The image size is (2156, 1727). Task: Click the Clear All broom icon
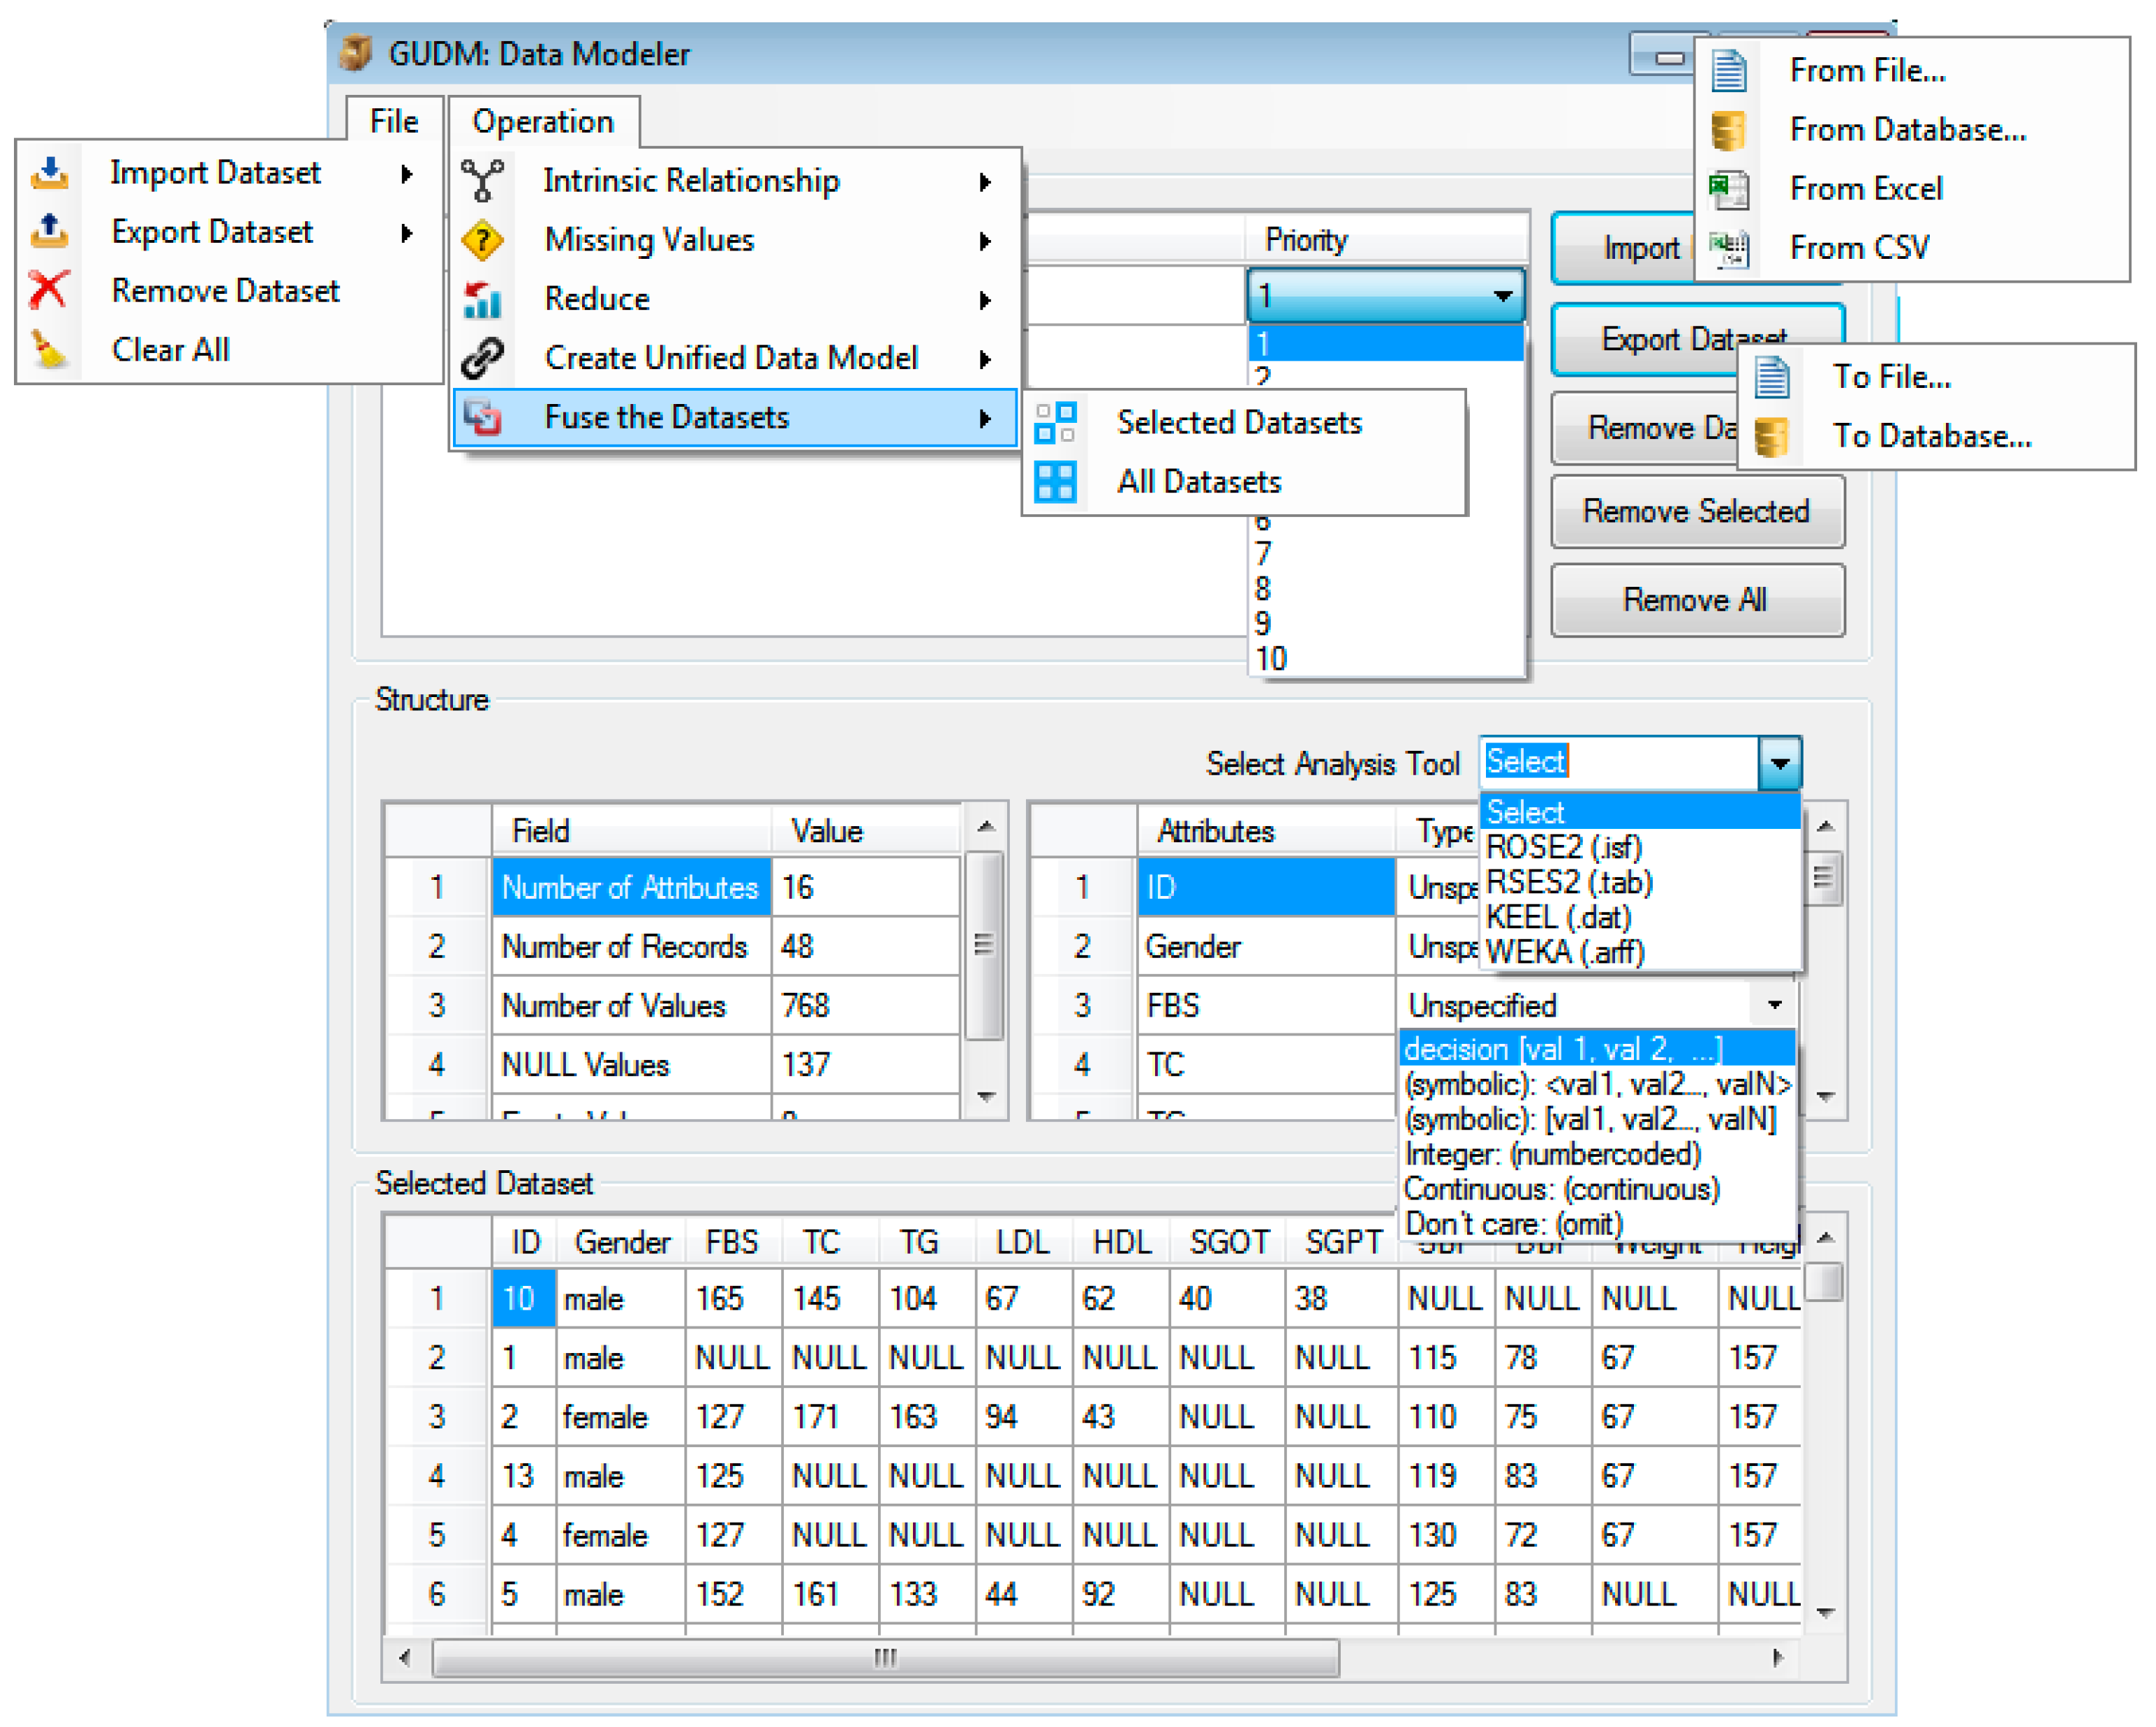49,350
